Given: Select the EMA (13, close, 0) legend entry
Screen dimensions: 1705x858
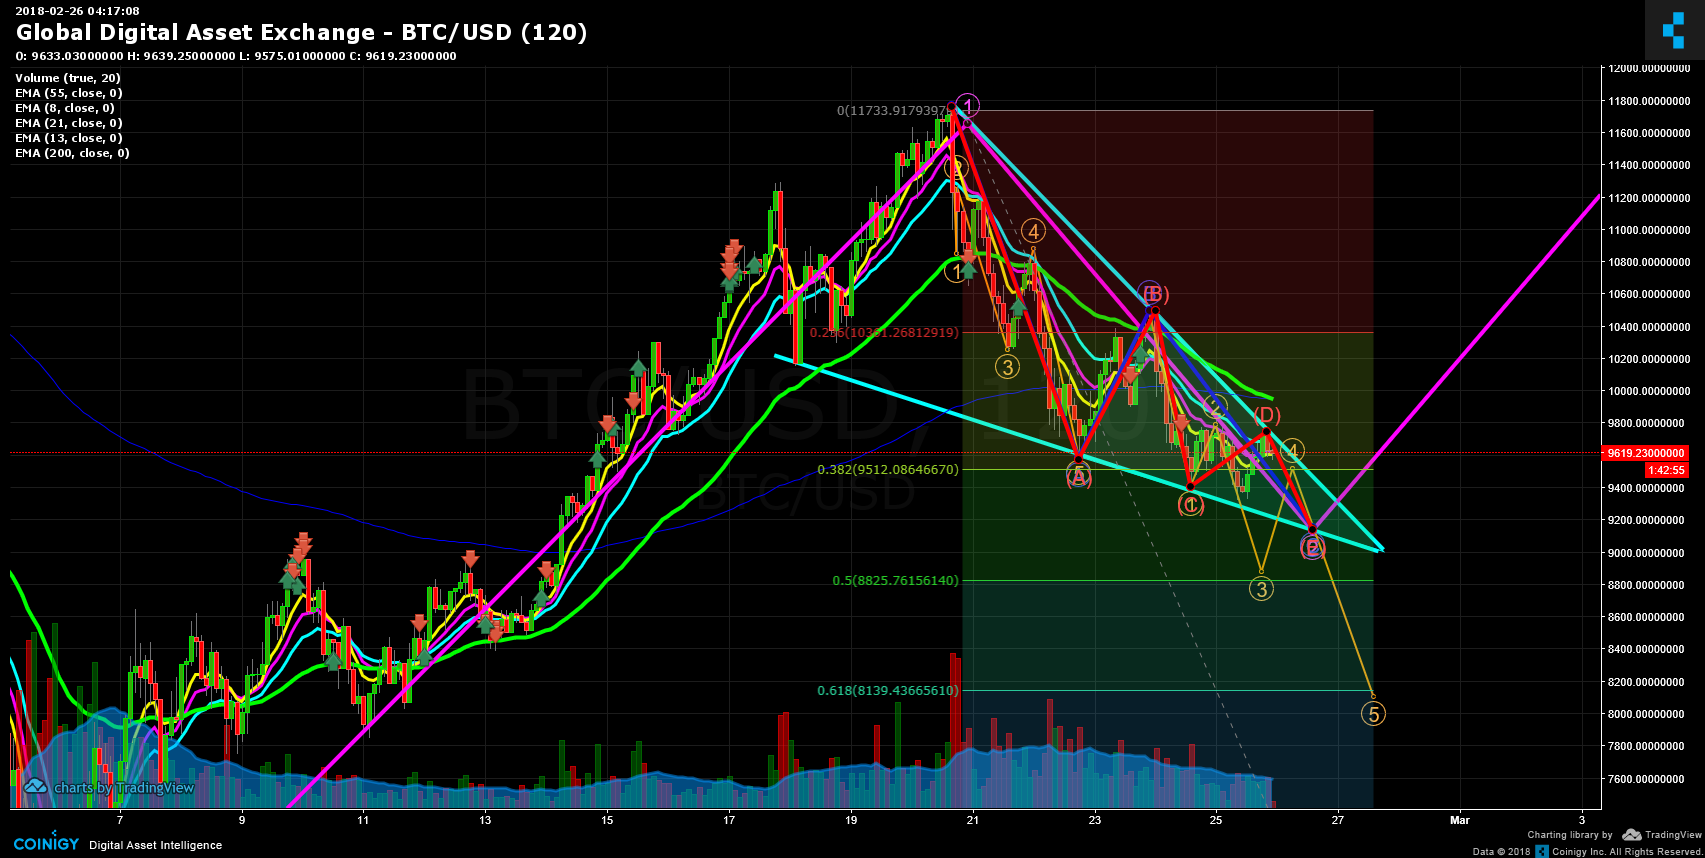Looking at the screenshot, I should (69, 138).
